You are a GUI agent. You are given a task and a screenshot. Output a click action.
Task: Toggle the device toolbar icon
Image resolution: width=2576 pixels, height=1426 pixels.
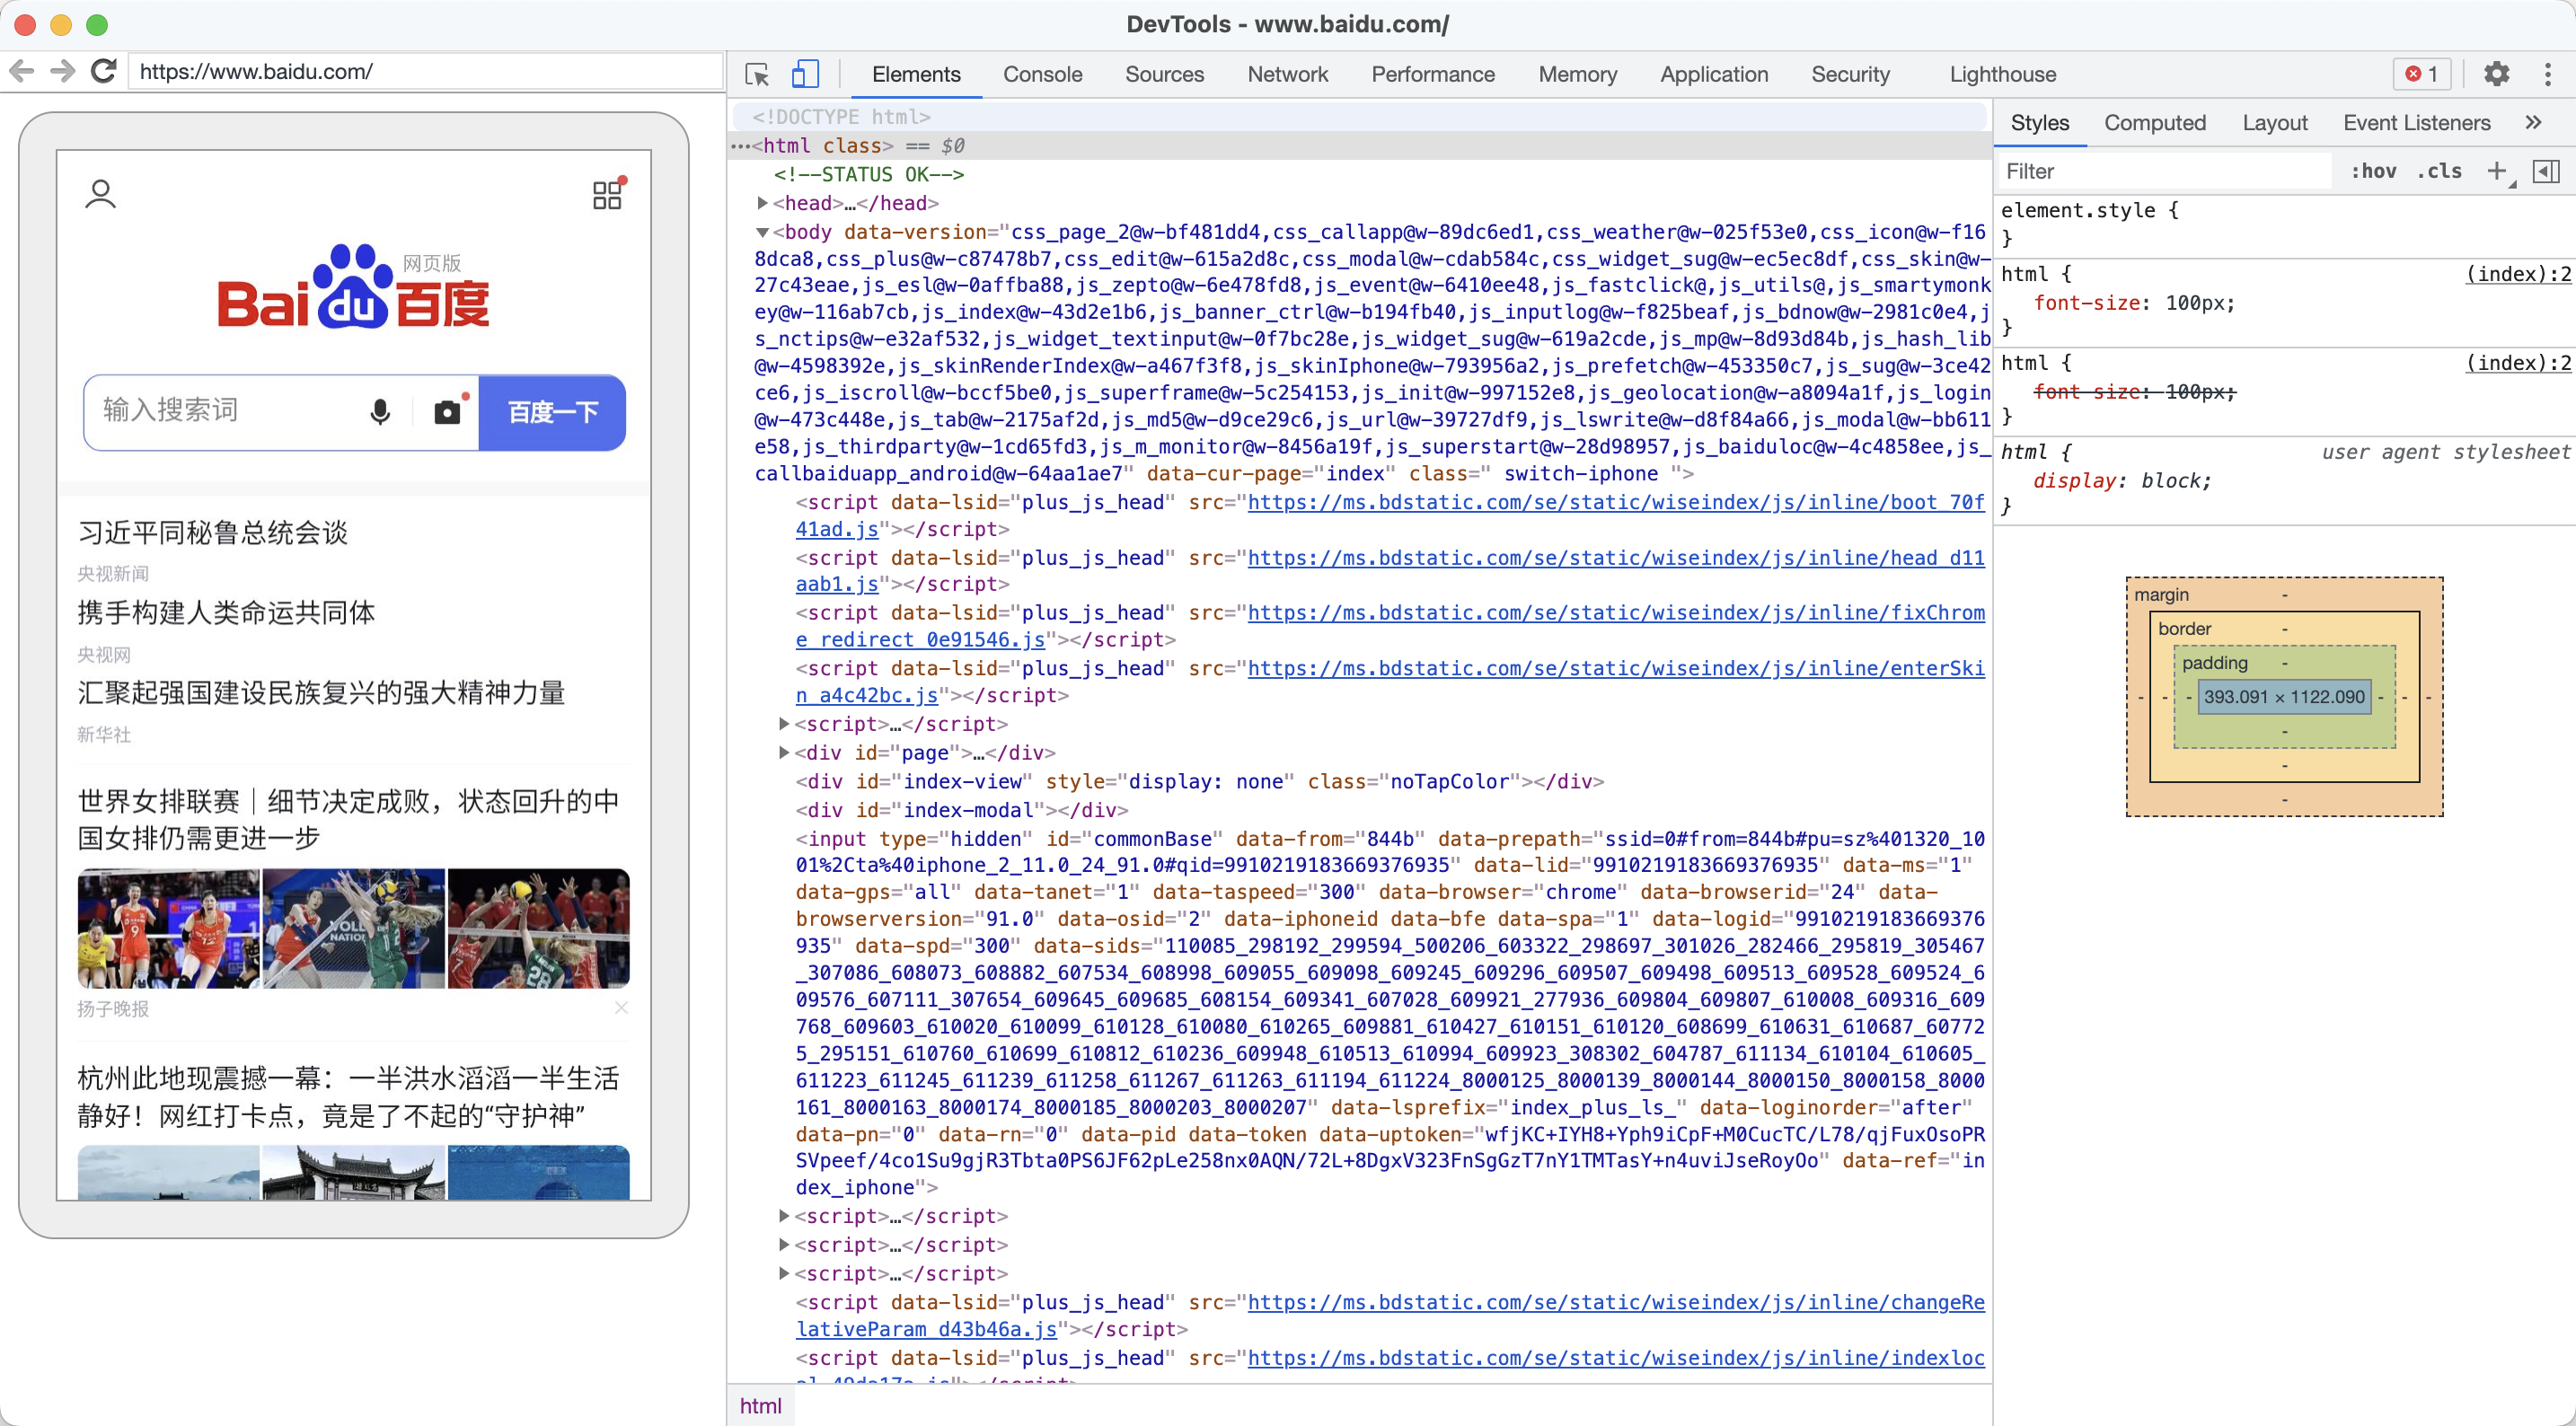(x=805, y=75)
